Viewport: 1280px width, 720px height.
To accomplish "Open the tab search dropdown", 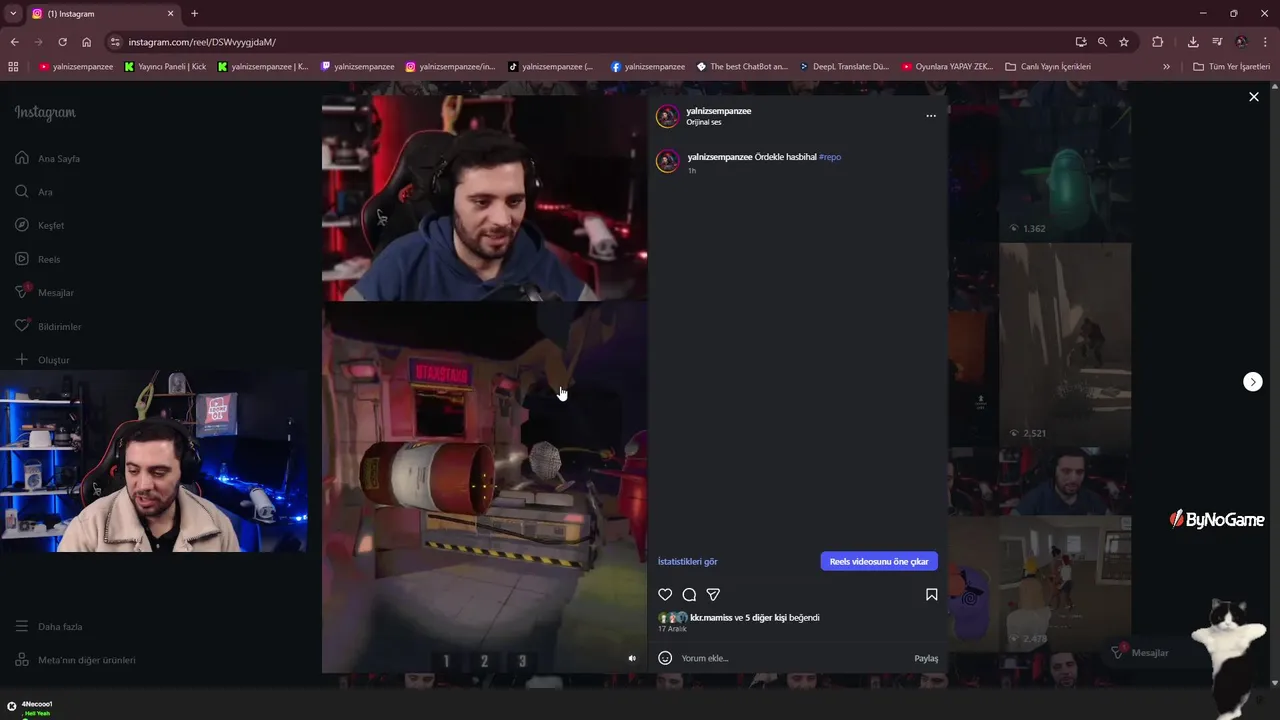I will (x=13, y=13).
